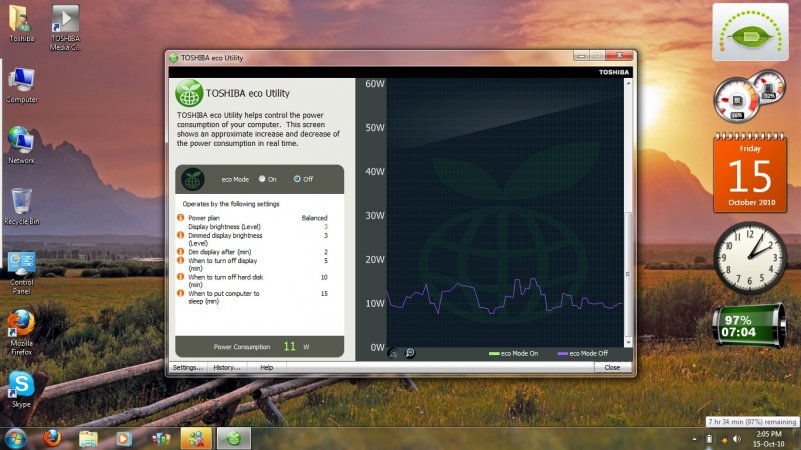Open the Windows Start menu
The image size is (801, 450).
(x=16, y=438)
